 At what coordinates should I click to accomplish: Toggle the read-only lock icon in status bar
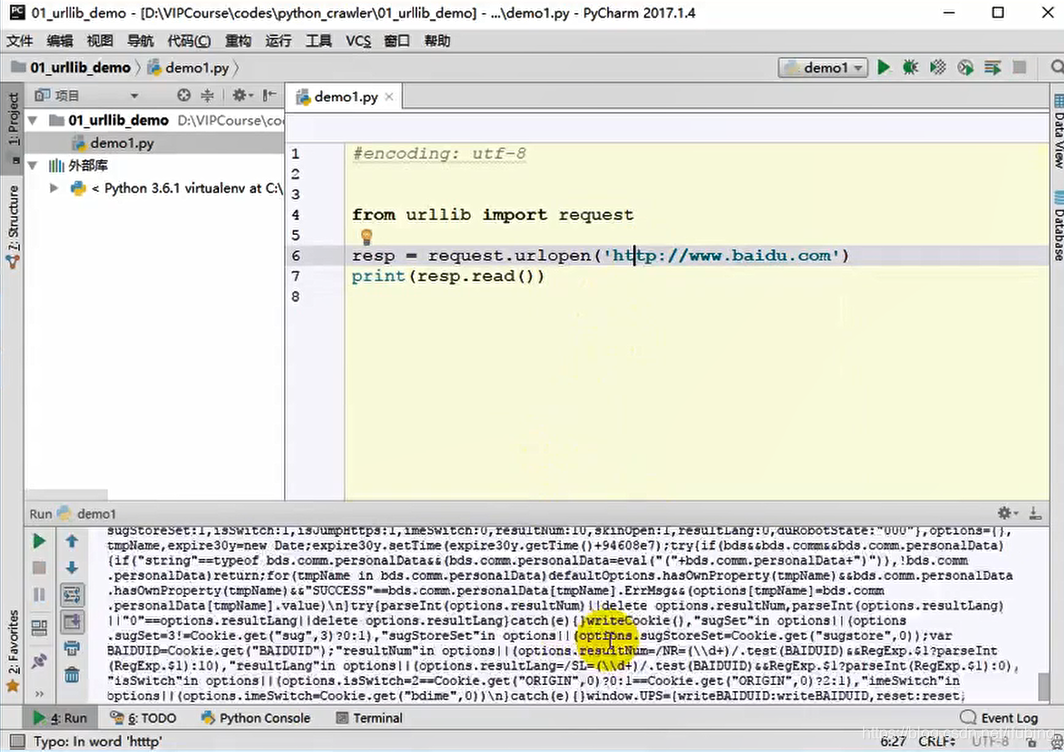(x=1031, y=742)
